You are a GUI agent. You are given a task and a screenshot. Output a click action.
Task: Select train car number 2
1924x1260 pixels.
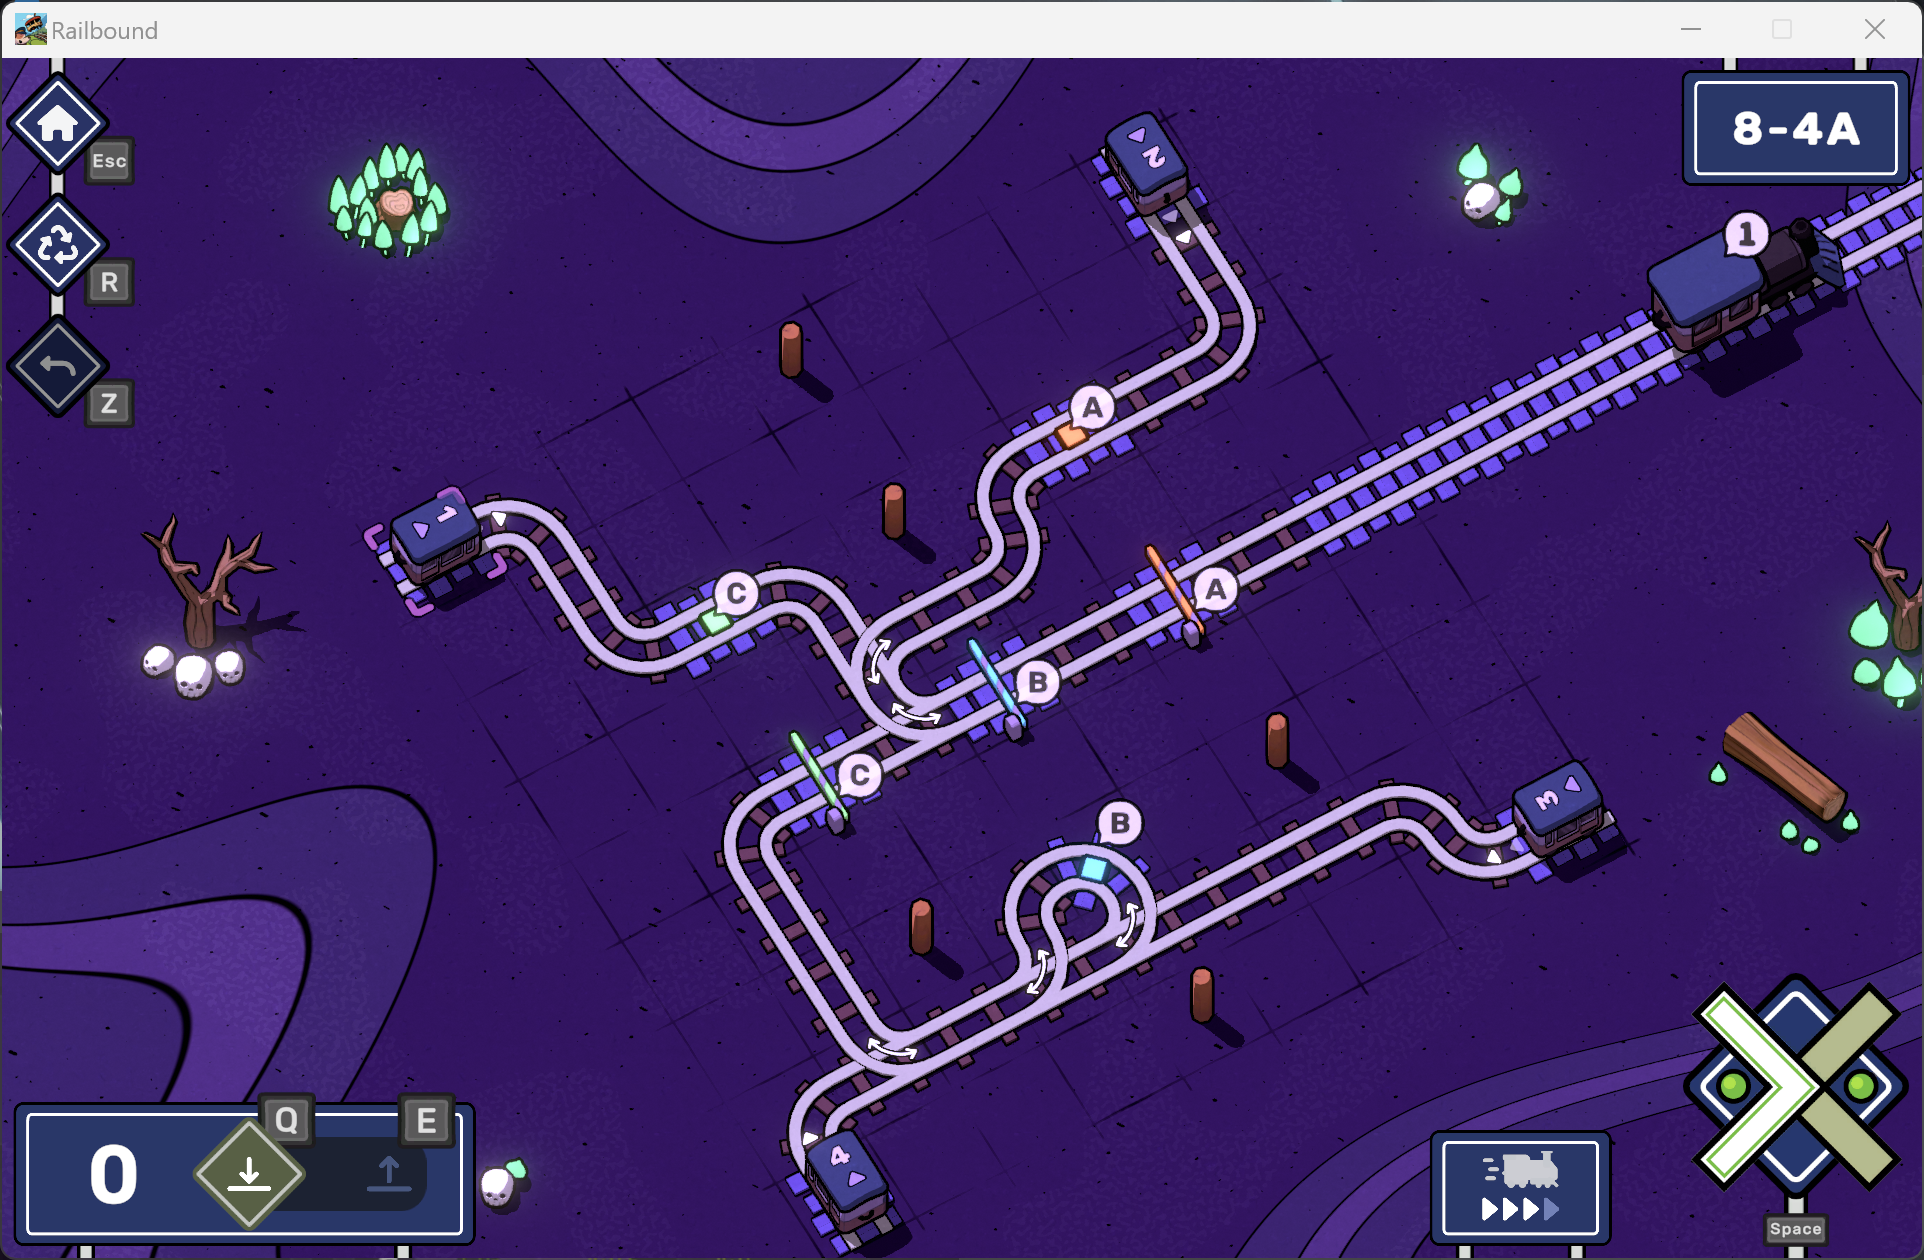(1147, 165)
